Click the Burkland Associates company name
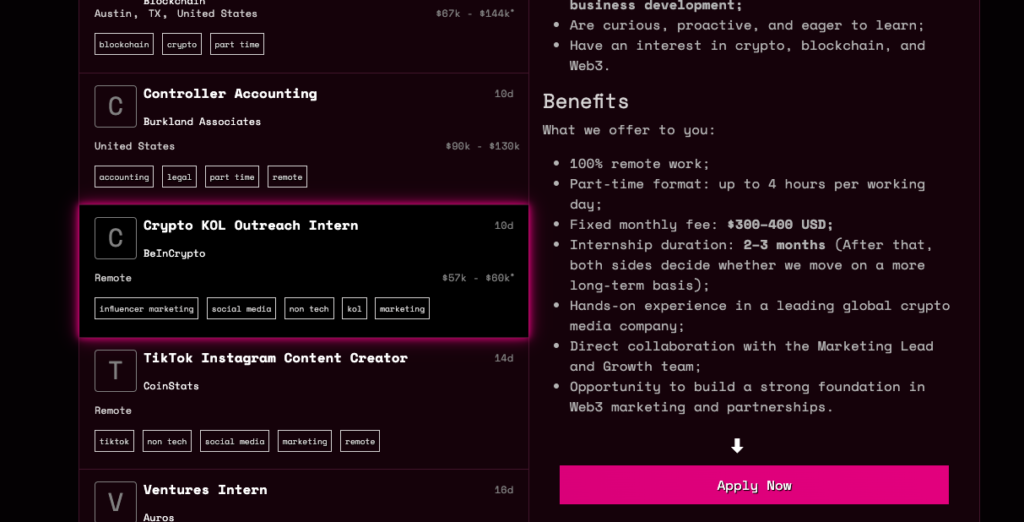The image size is (1024, 522). (x=202, y=121)
